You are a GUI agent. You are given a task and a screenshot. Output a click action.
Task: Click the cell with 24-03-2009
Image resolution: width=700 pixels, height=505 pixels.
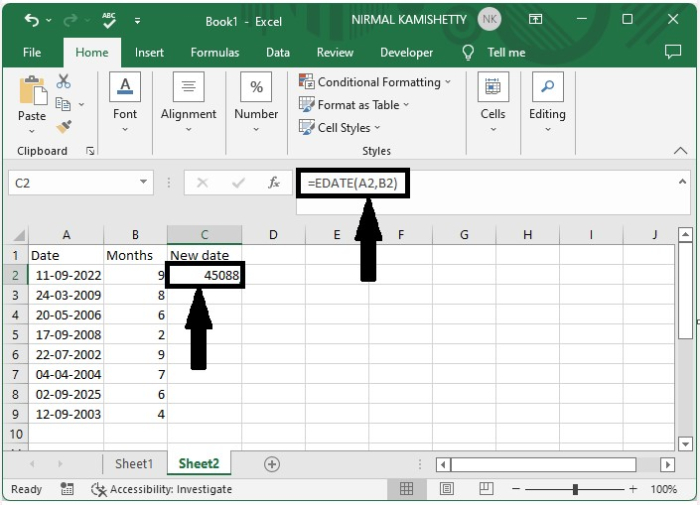click(66, 295)
